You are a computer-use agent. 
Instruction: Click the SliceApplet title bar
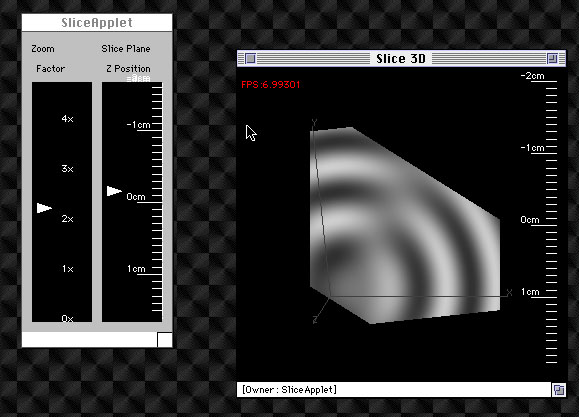(97, 23)
